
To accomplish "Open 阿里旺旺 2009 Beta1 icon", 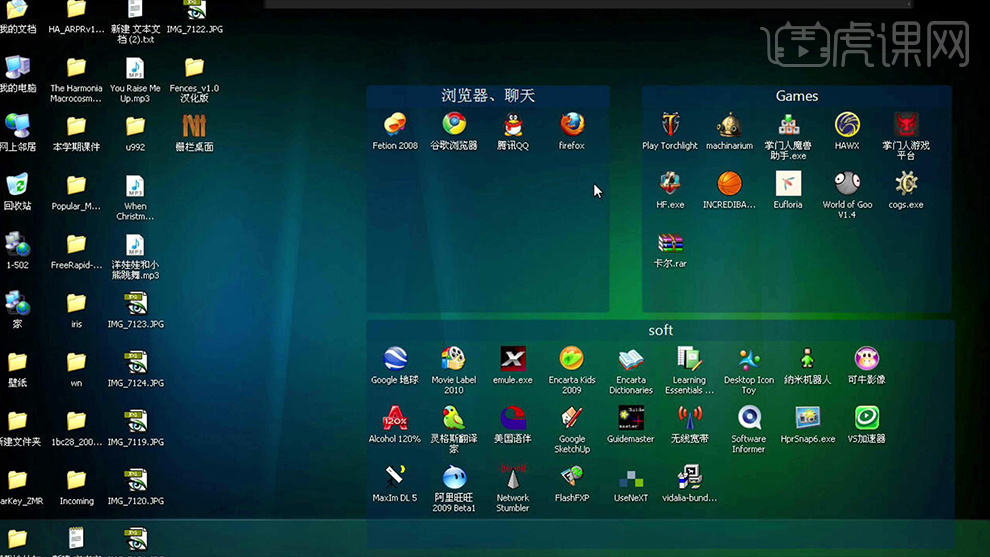I will click(x=454, y=477).
